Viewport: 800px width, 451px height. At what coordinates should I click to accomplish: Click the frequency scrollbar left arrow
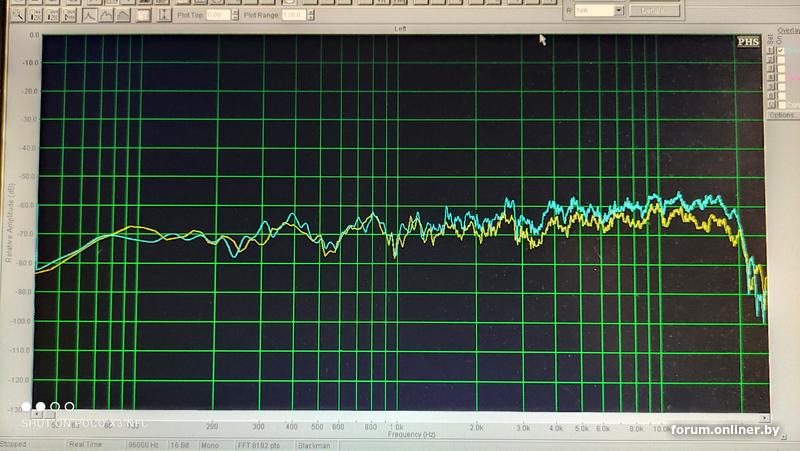pyautogui.click(x=37, y=414)
